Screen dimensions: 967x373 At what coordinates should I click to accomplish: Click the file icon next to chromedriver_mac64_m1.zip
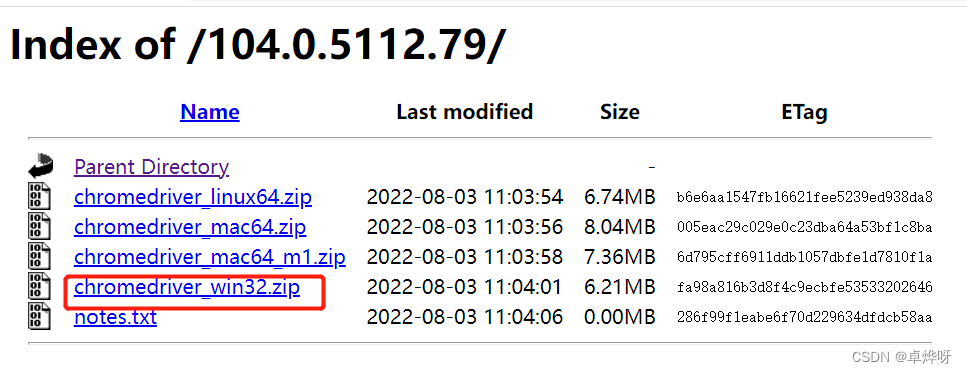pos(39,256)
